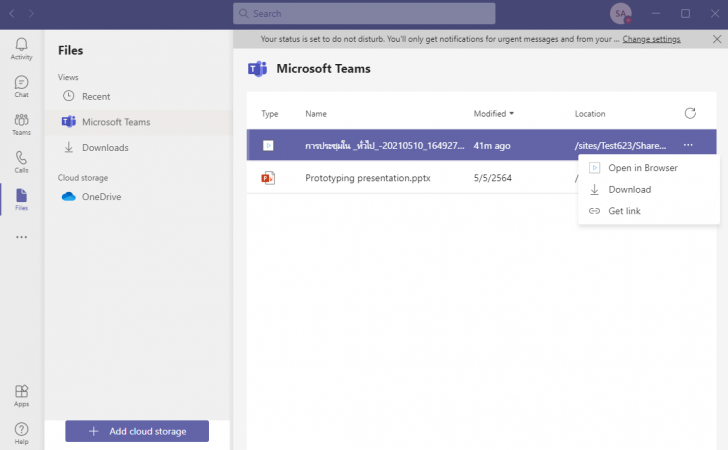Focus the Search box
The height and width of the screenshot is (450, 728).
coord(364,13)
